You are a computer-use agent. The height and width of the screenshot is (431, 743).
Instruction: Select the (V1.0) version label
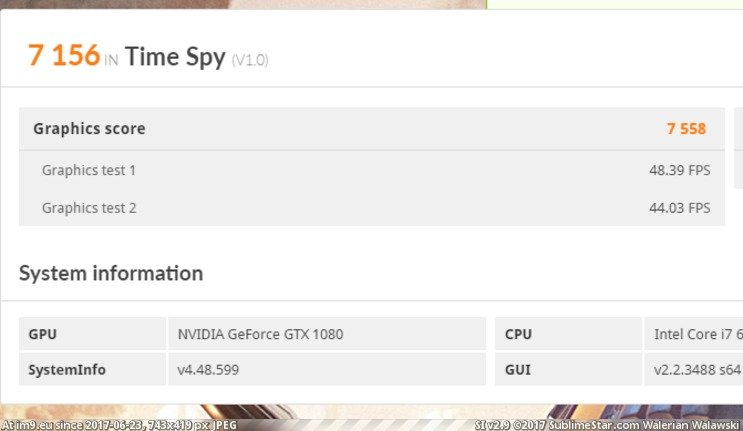click(x=250, y=60)
